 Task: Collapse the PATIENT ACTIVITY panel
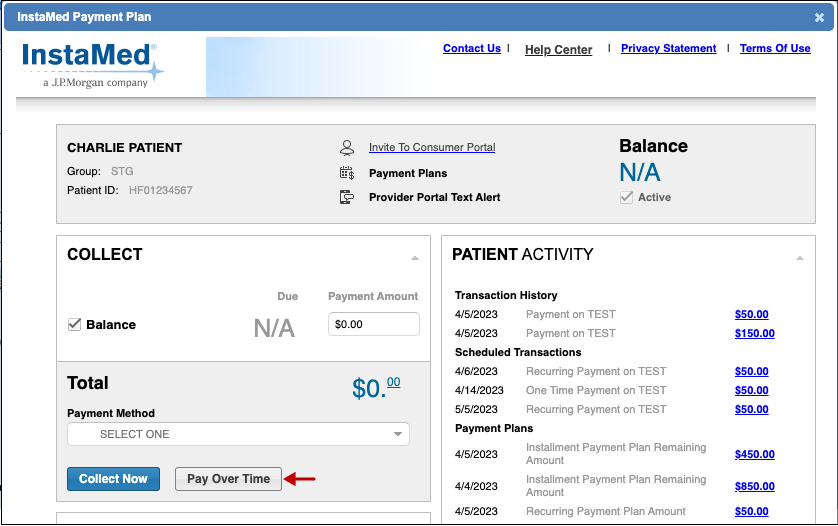pyautogui.click(x=800, y=258)
